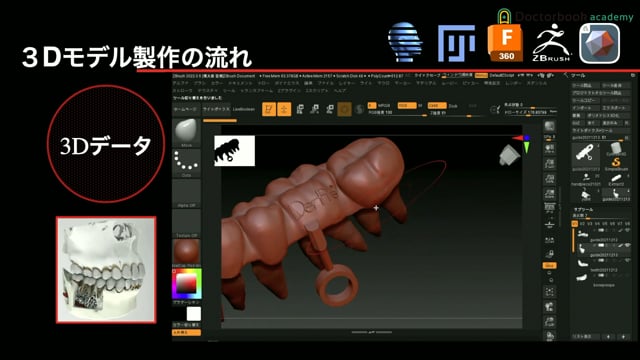Select the SimpleBrush tool icon
This screenshot has height=360, width=640.
(616, 164)
